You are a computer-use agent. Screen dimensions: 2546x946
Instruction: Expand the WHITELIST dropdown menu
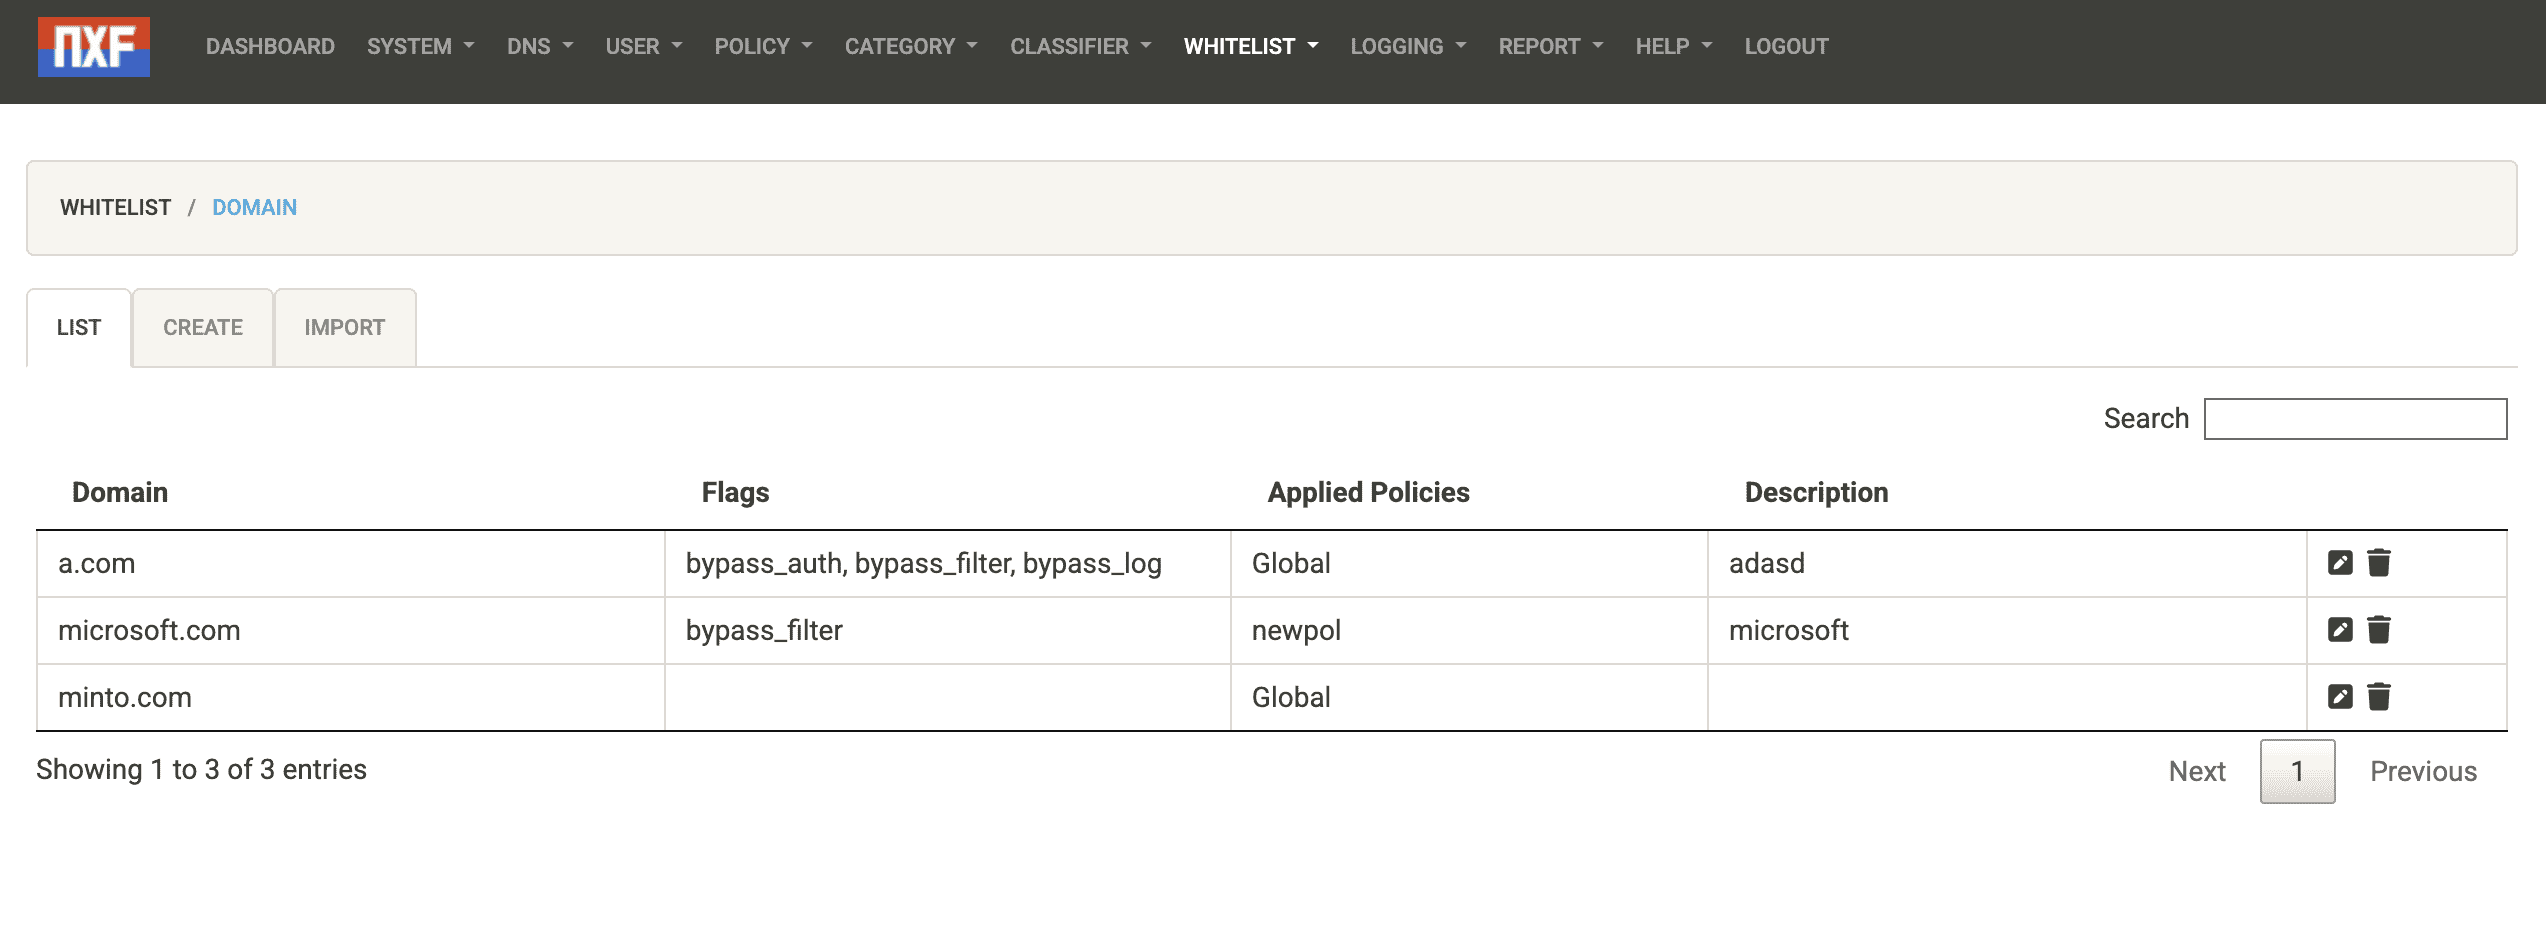point(1250,47)
